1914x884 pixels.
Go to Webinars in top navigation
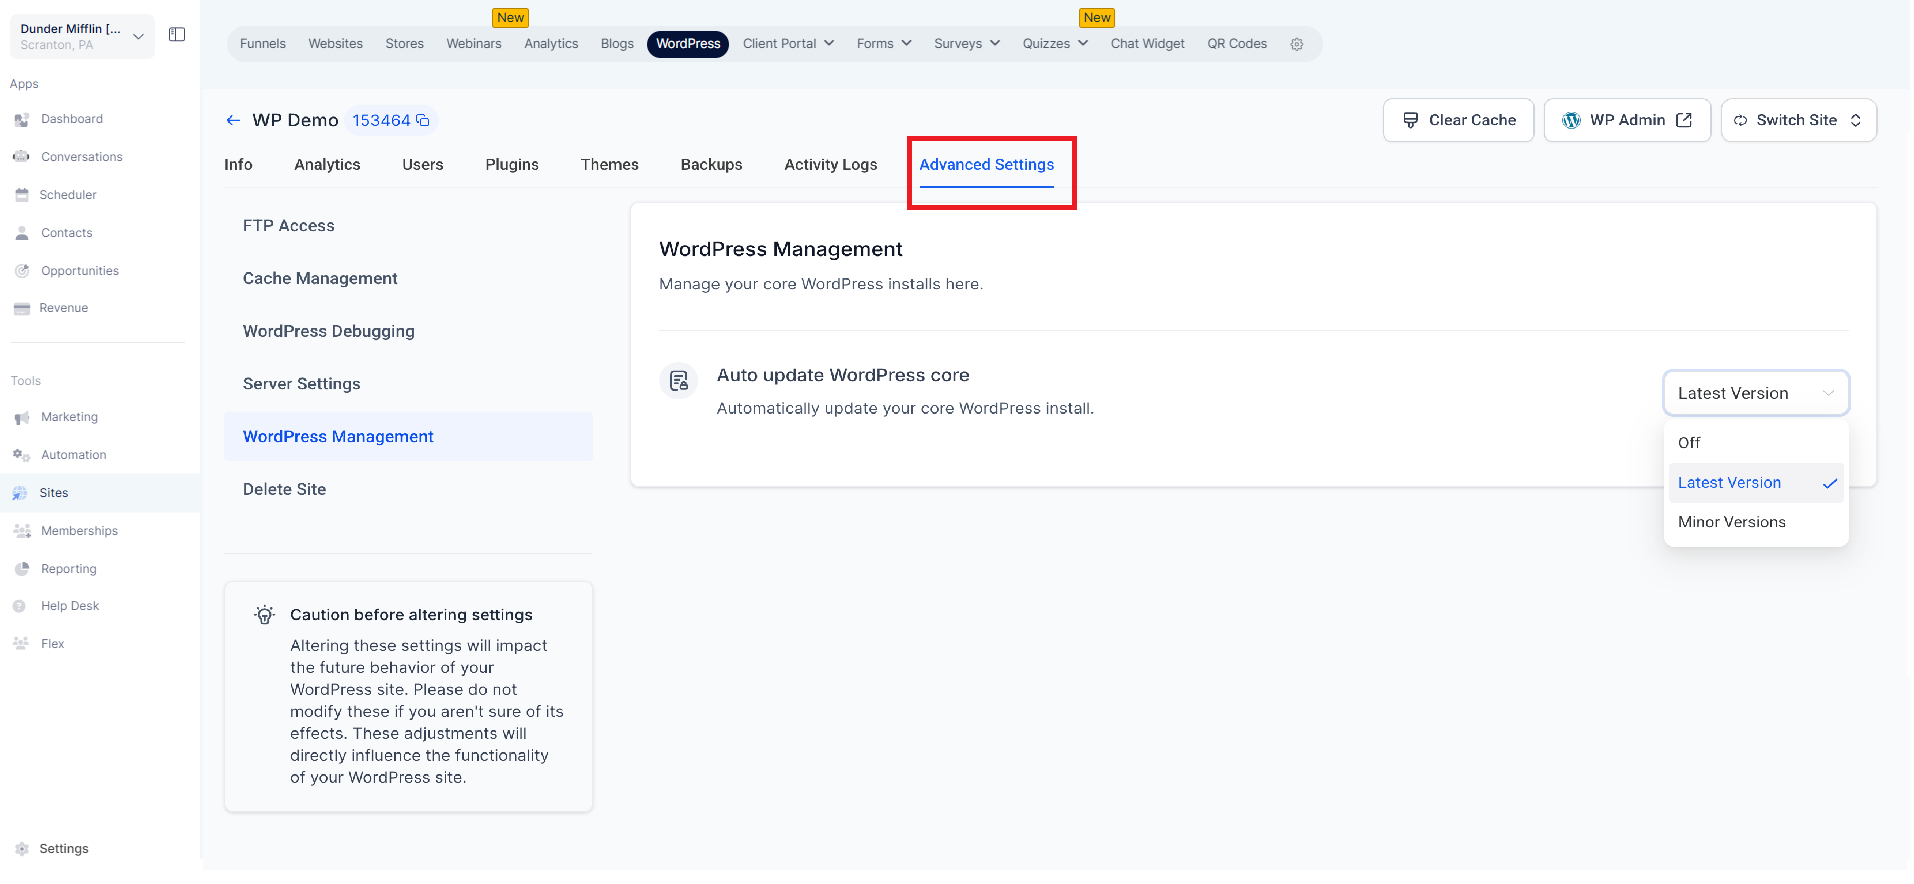(474, 44)
